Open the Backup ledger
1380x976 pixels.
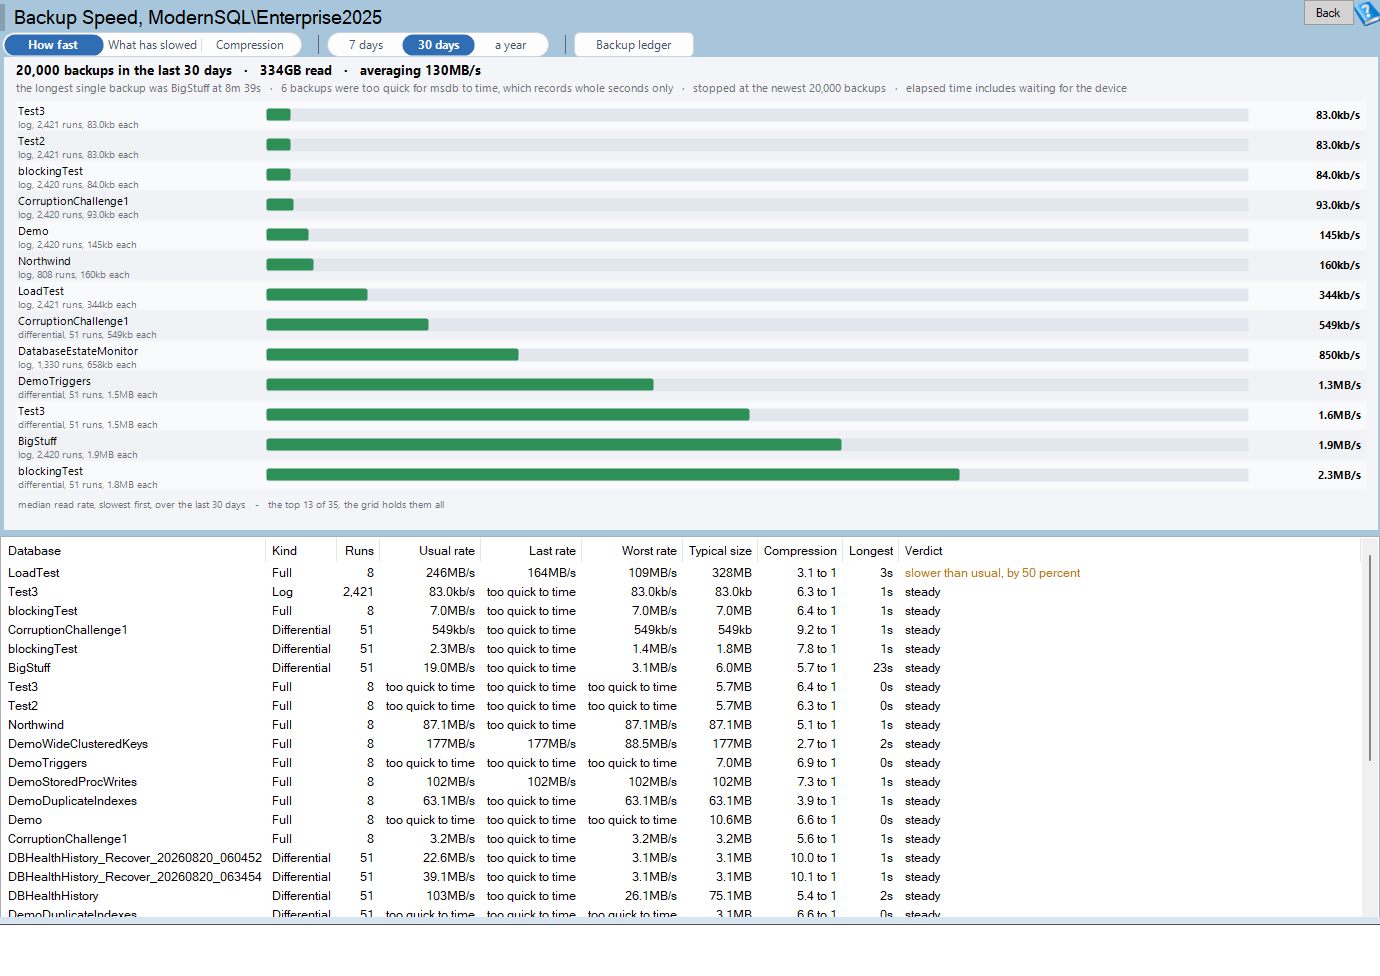point(634,45)
